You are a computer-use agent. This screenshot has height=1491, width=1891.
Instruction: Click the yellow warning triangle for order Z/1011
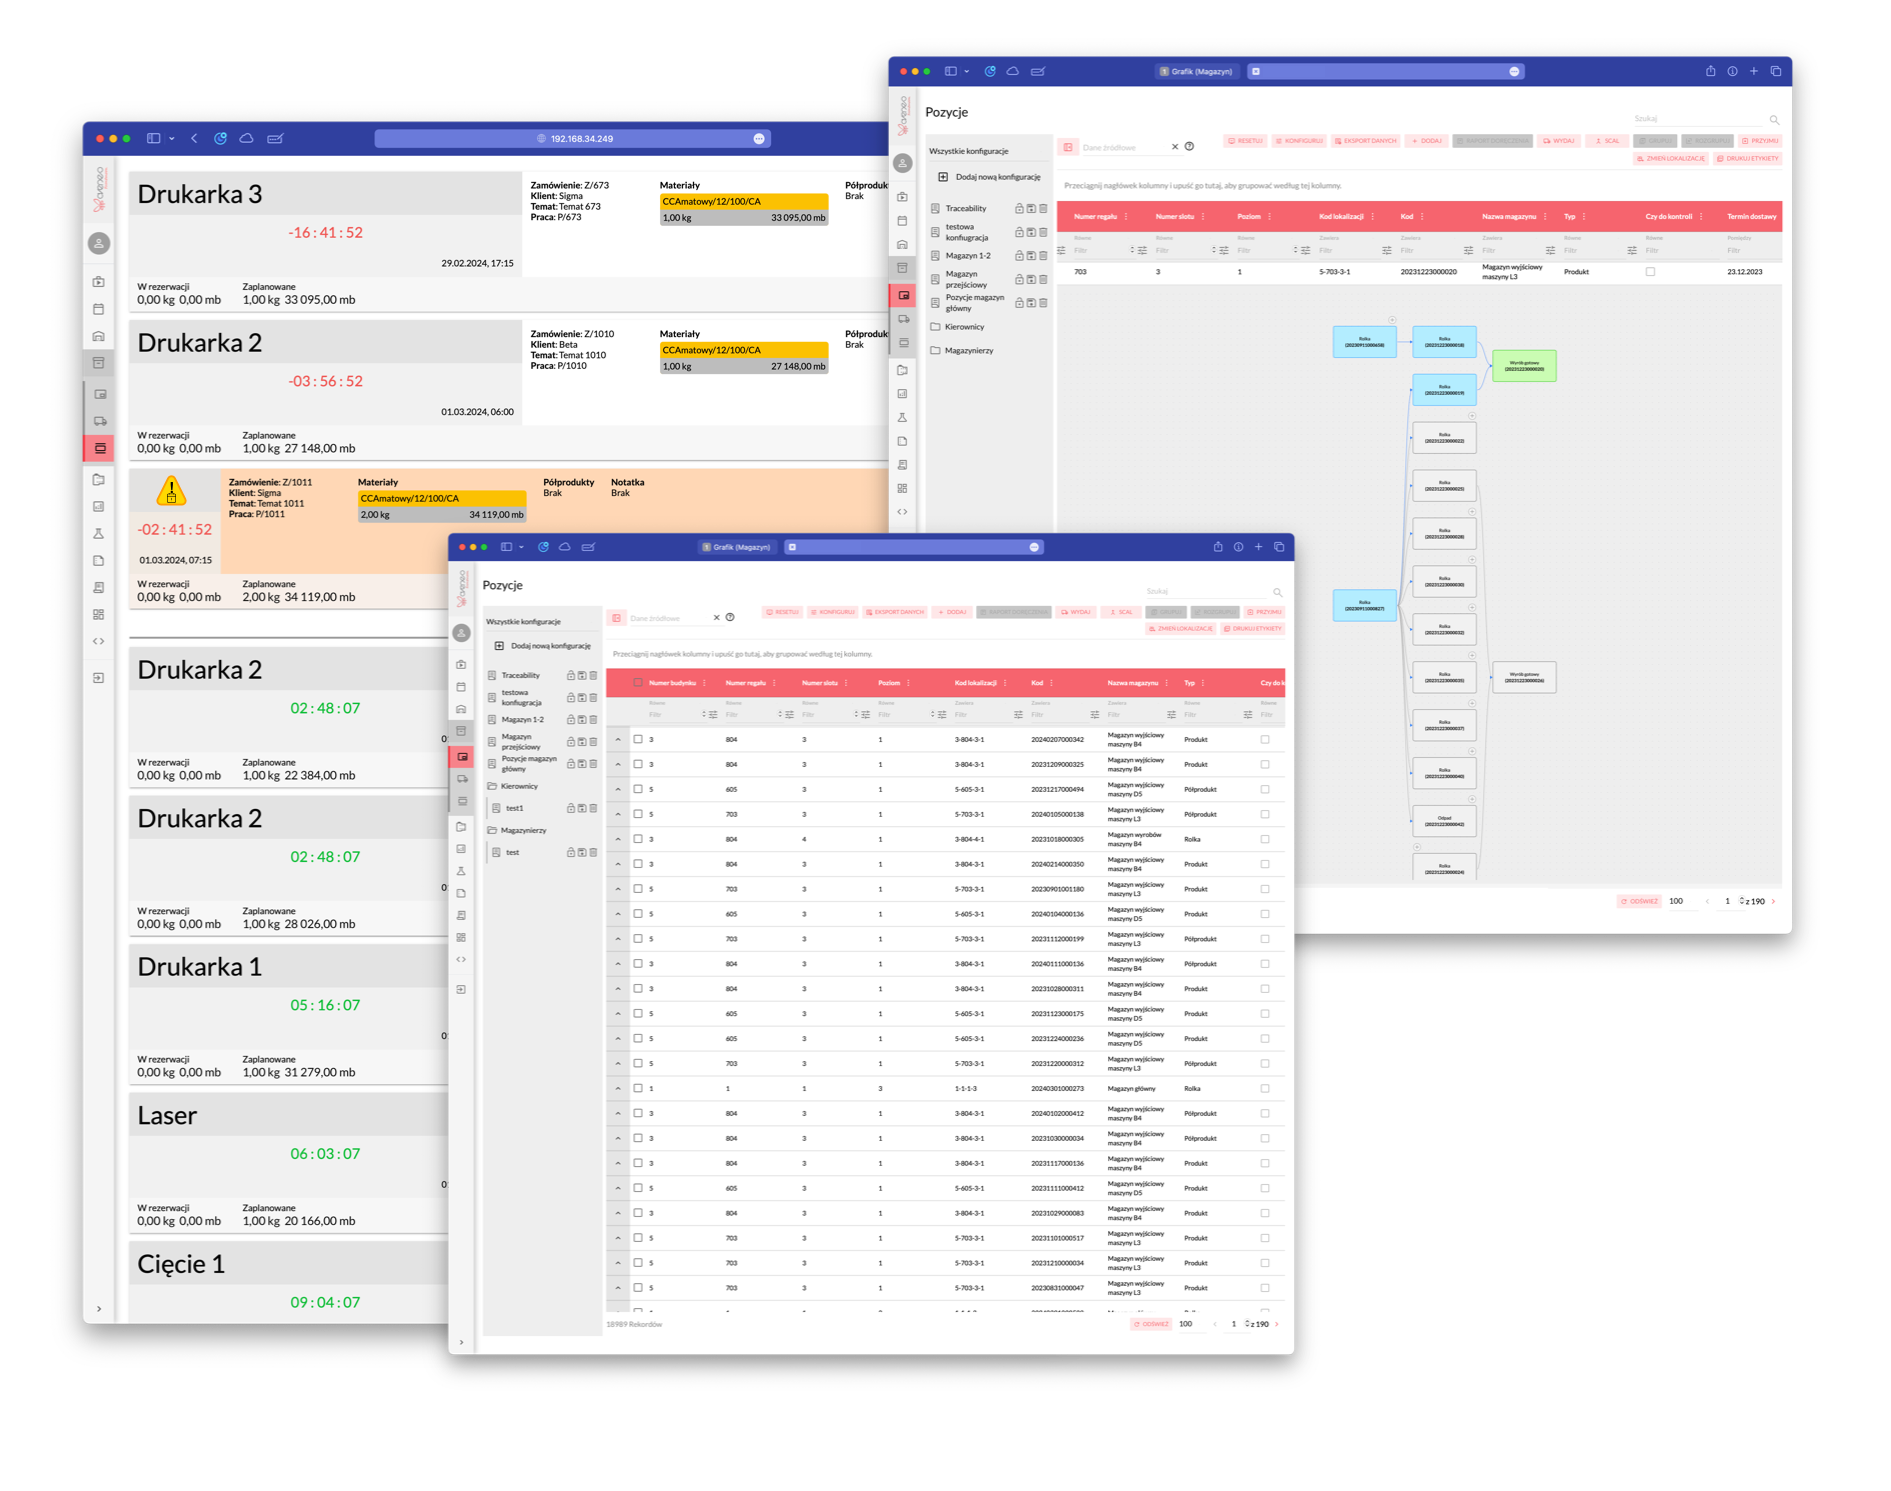coord(172,491)
